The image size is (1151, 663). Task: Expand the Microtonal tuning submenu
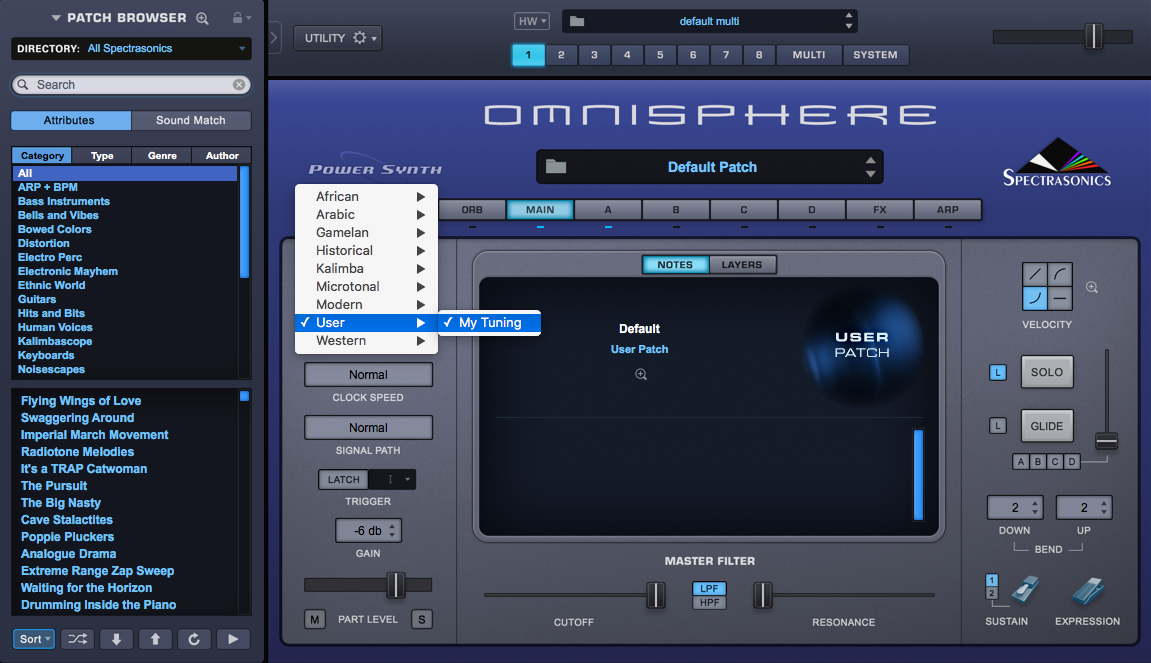coord(366,286)
